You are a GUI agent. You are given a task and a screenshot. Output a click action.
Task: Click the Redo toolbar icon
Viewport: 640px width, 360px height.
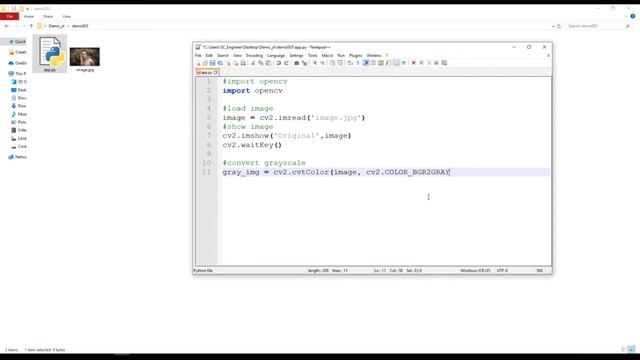coord(286,63)
